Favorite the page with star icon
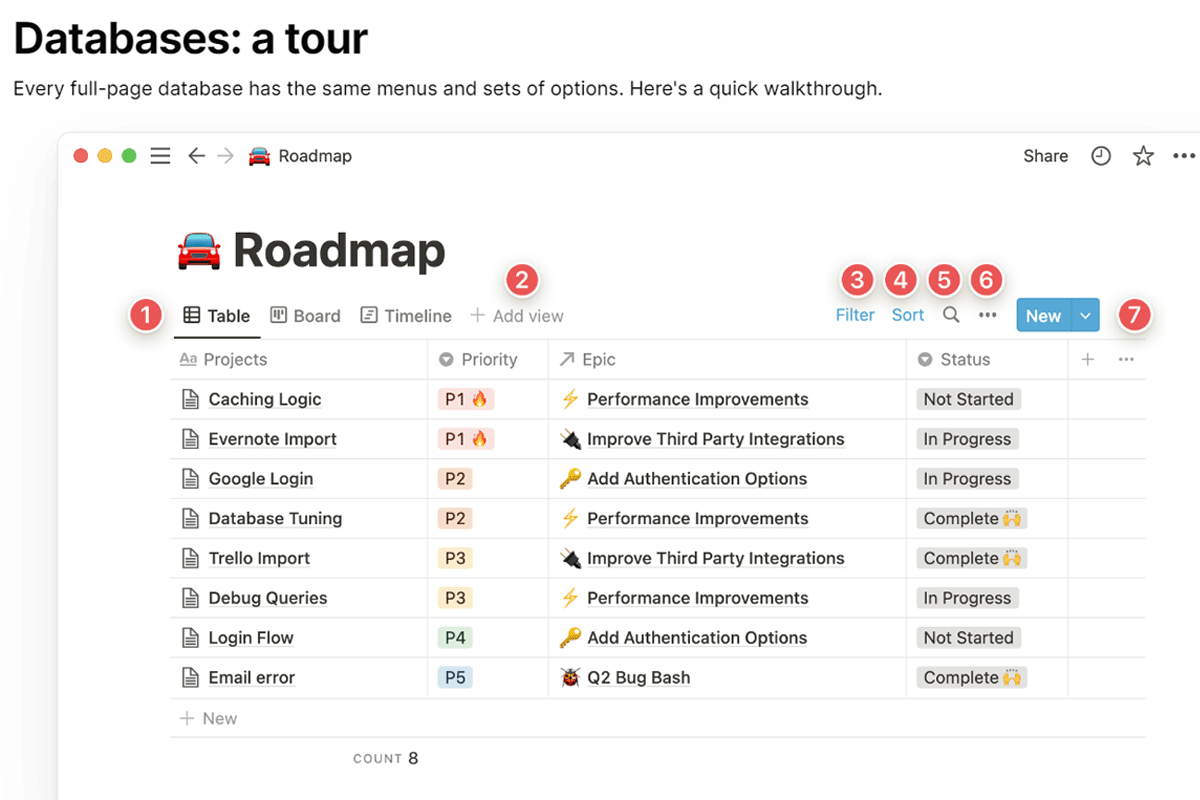1200x800 pixels. (1143, 156)
